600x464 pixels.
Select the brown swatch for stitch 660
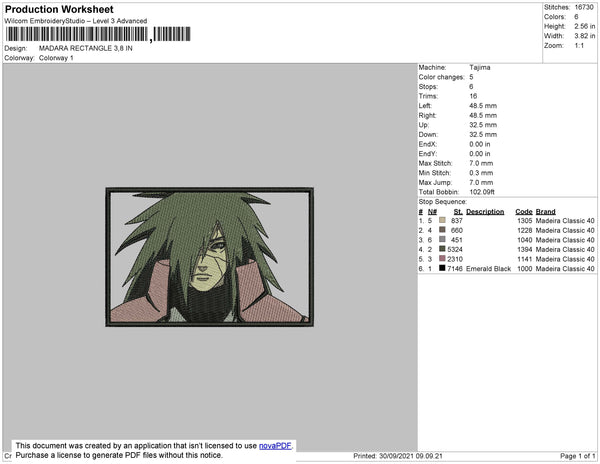tap(442, 230)
